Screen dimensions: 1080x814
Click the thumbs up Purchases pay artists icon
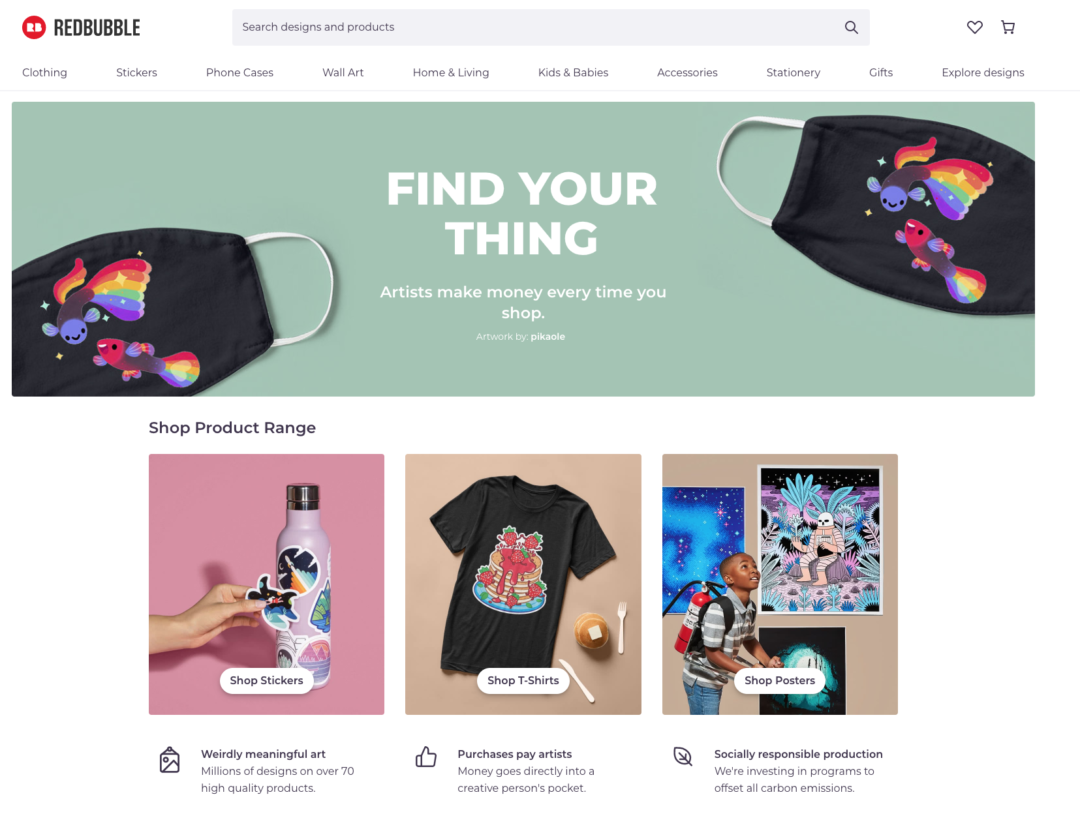click(426, 757)
